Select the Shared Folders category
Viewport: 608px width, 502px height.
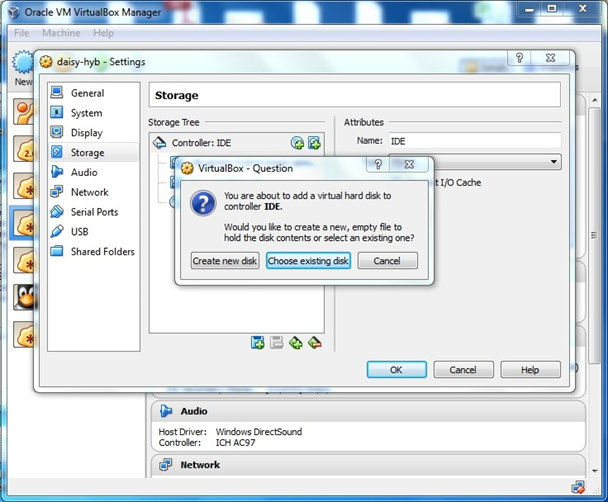tap(102, 252)
